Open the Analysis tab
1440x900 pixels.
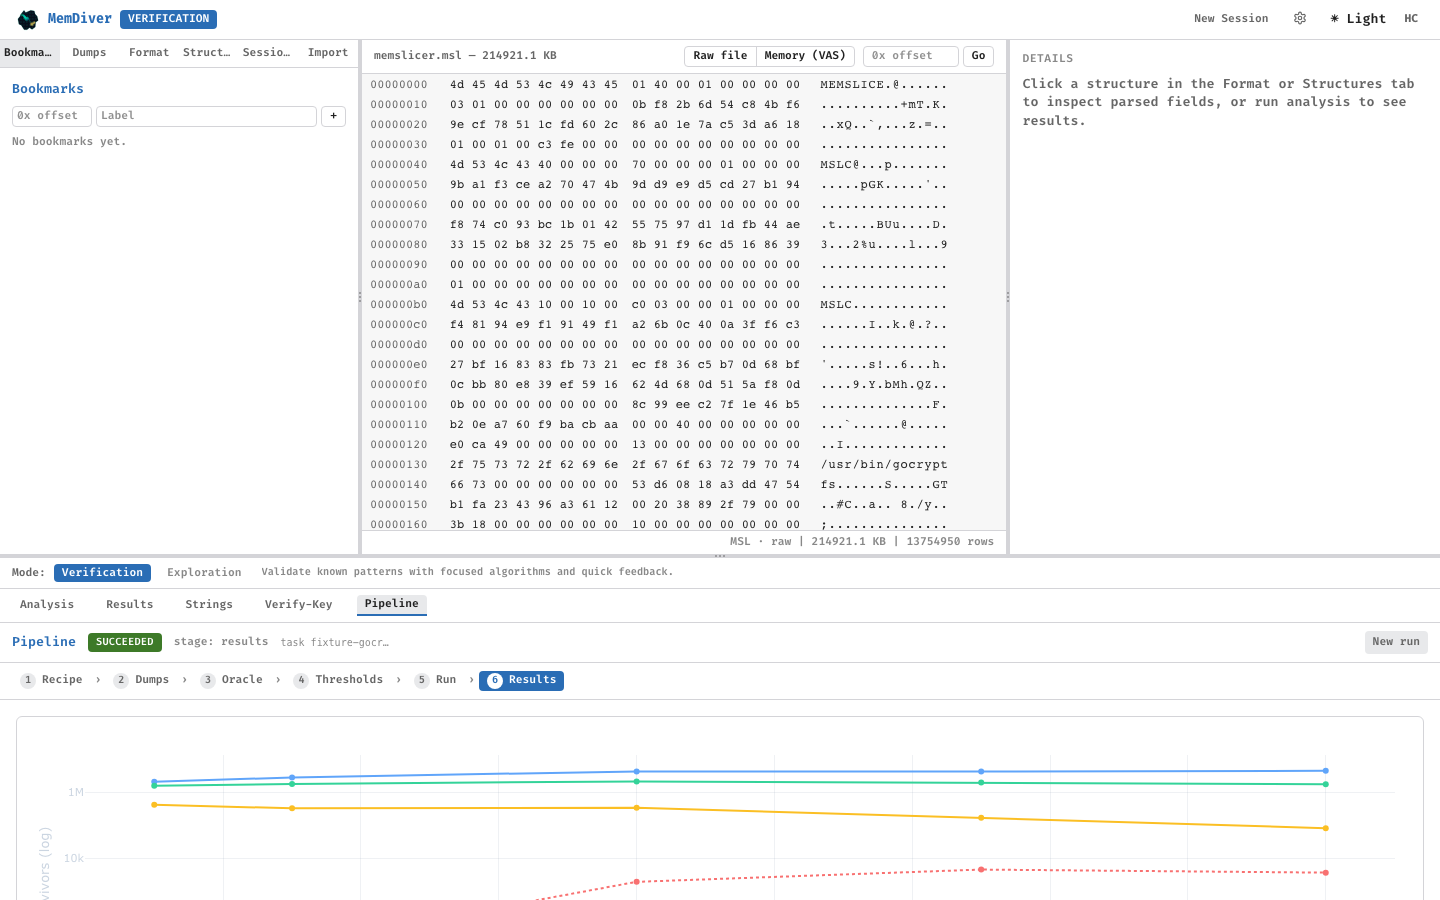(x=47, y=605)
